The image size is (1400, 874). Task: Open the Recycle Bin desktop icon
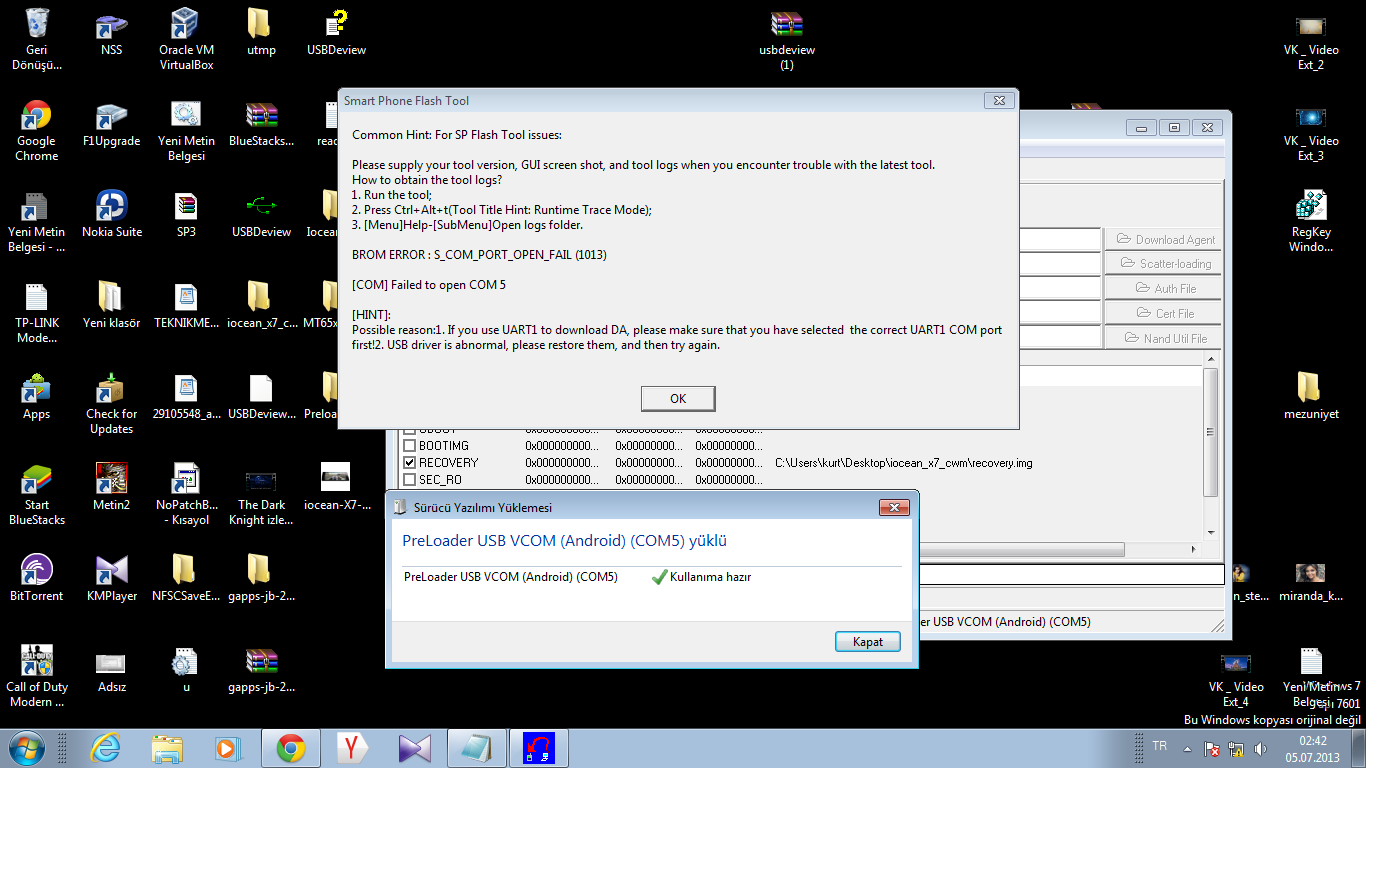coord(37,39)
